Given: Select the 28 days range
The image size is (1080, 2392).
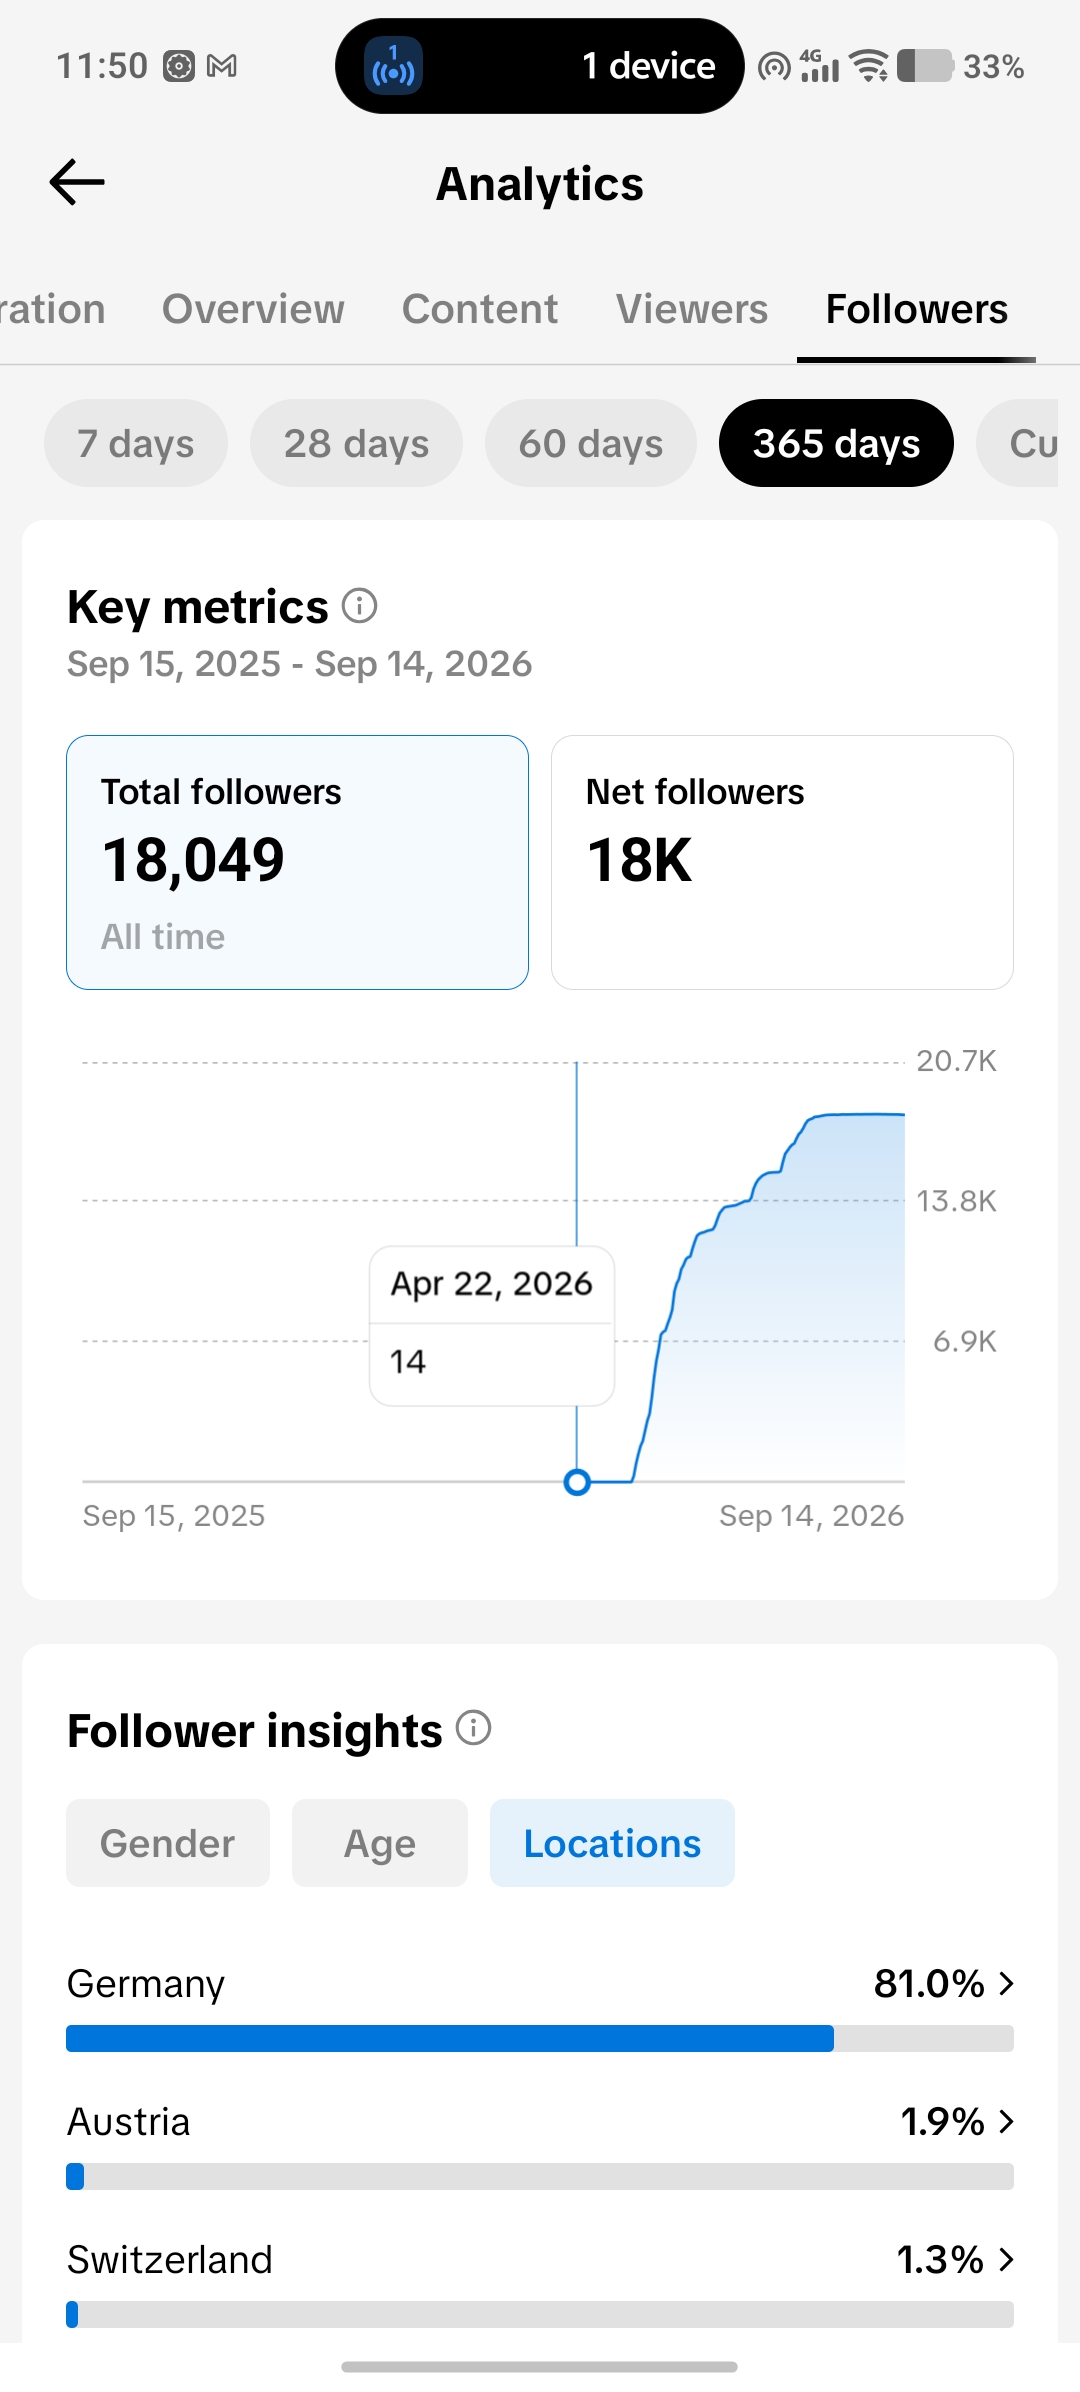Looking at the screenshot, I should (356, 443).
